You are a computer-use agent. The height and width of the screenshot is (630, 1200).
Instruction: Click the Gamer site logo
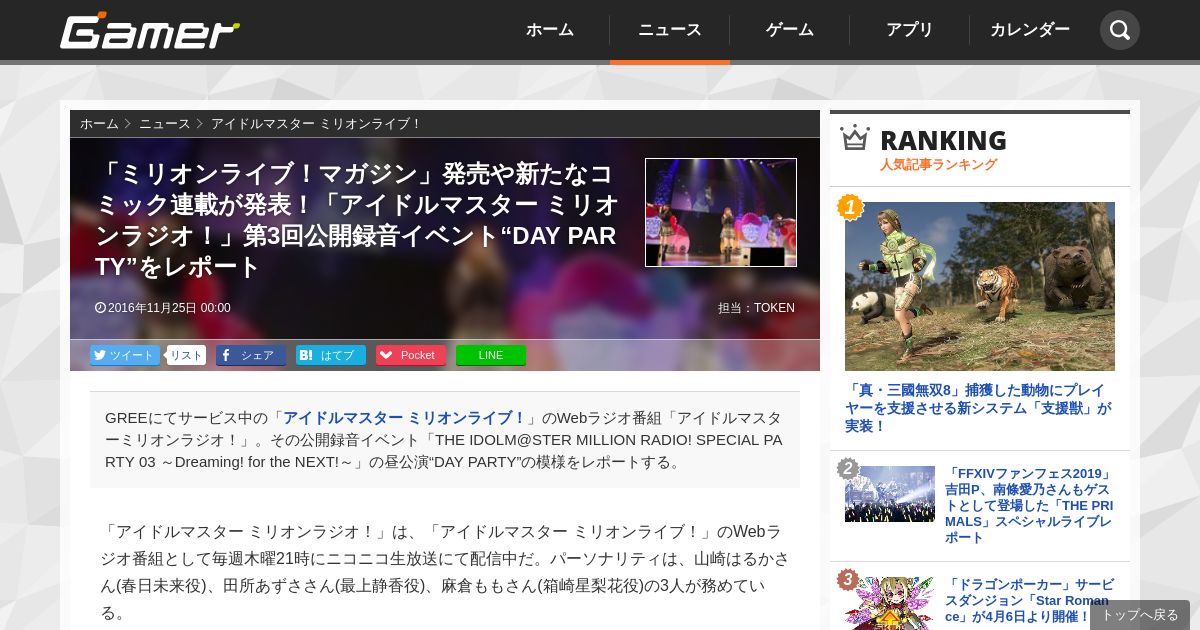pos(150,31)
